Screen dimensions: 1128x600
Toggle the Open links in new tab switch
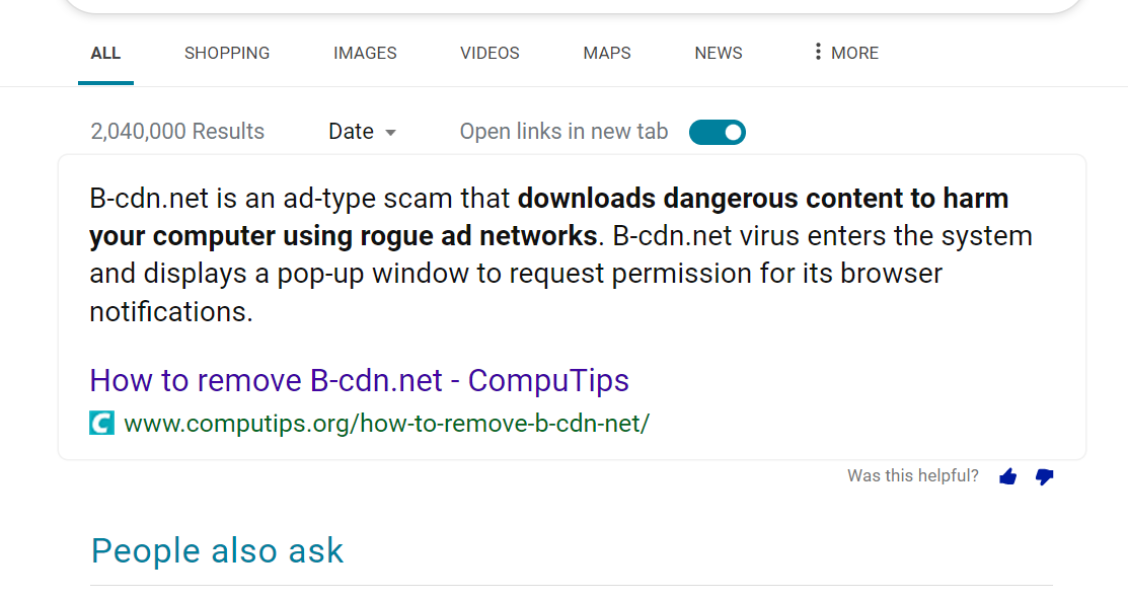tap(716, 131)
